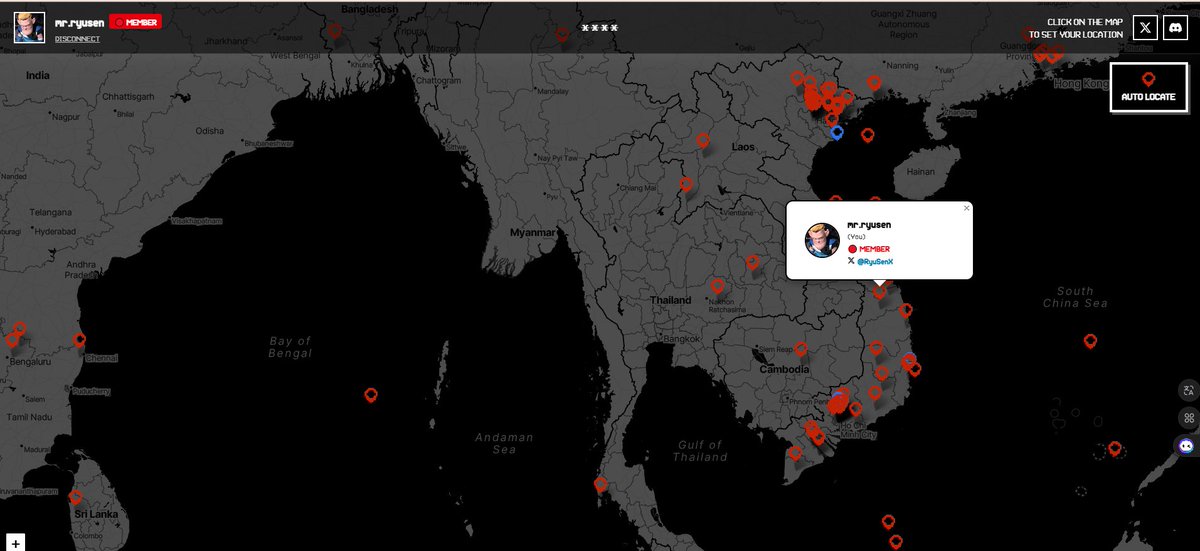Click the "Cambodia" map label
Image resolution: width=1200 pixels, height=551 pixels.
pos(783,369)
